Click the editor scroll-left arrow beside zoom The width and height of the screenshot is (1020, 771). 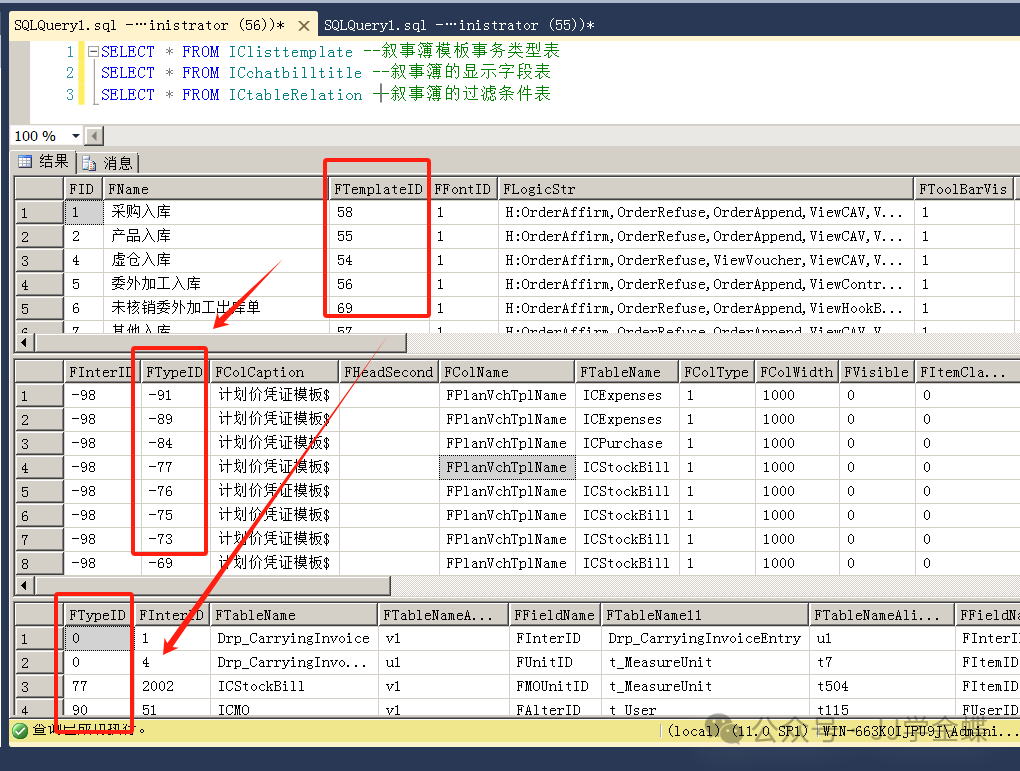click(x=94, y=136)
